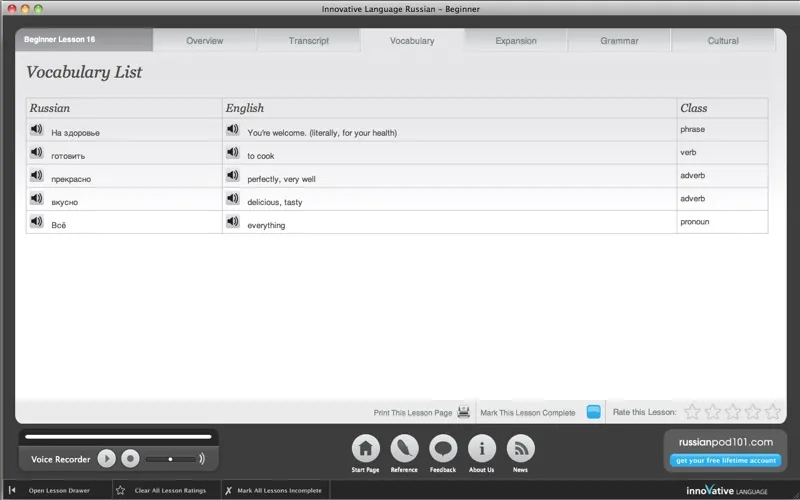Play English audio for 'to cook'
Image resolution: width=800 pixels, height=500 pixels.
coord(233,153)
